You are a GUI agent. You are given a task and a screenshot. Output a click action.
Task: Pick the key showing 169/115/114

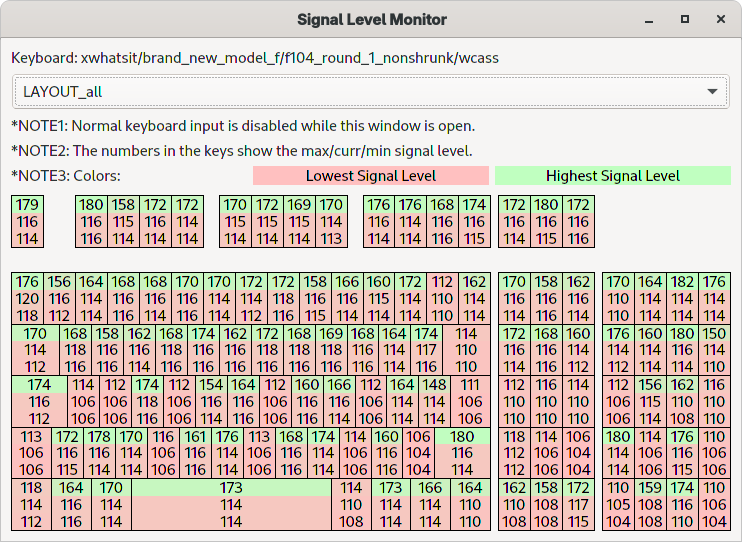[300, 222]
